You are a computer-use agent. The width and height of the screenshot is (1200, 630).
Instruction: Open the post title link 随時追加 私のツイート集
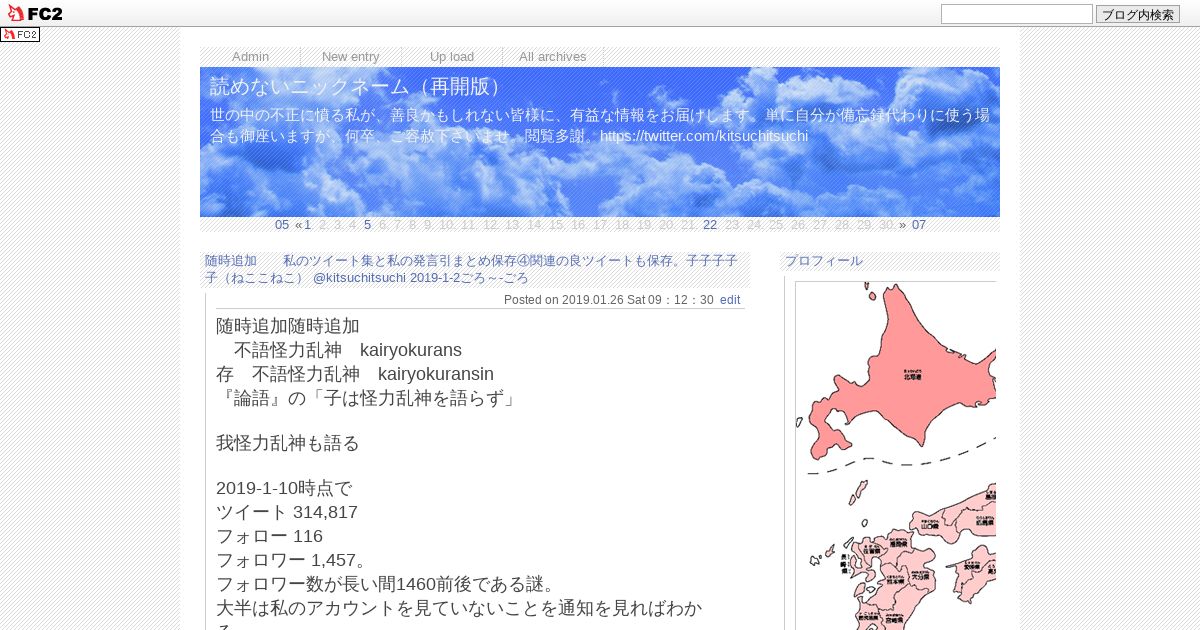(x=471, y=269)
